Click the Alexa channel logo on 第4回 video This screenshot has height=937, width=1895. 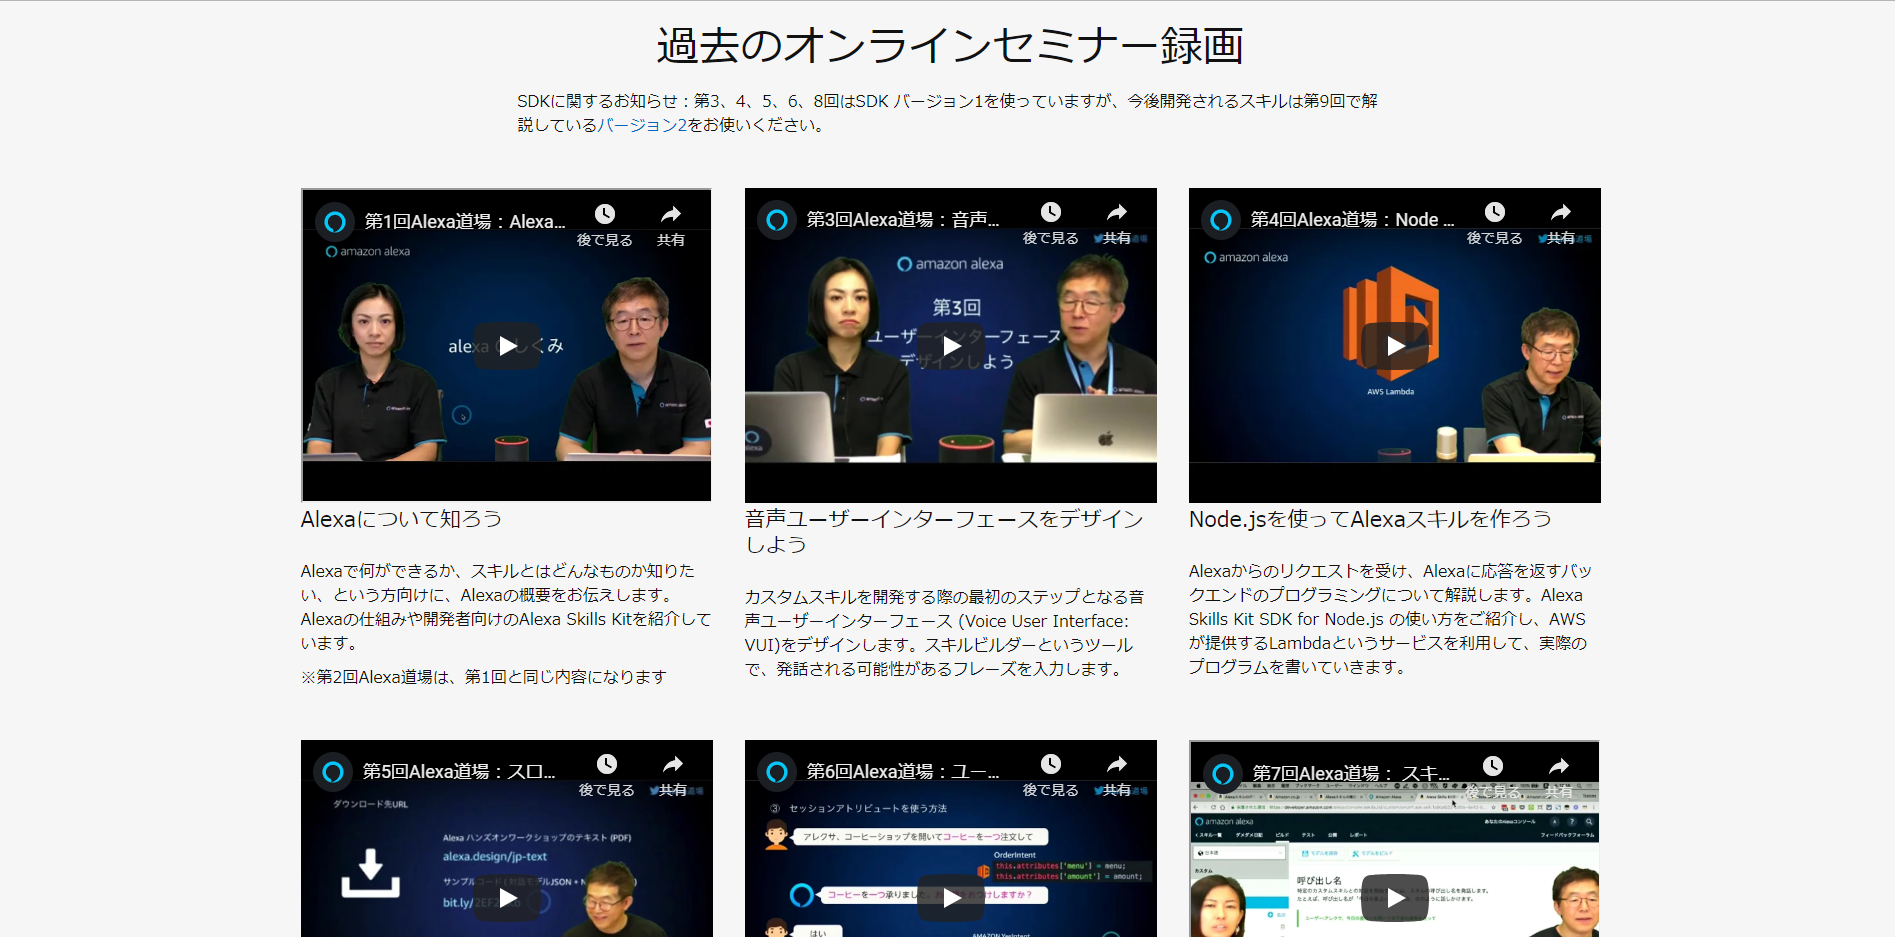1221,219
